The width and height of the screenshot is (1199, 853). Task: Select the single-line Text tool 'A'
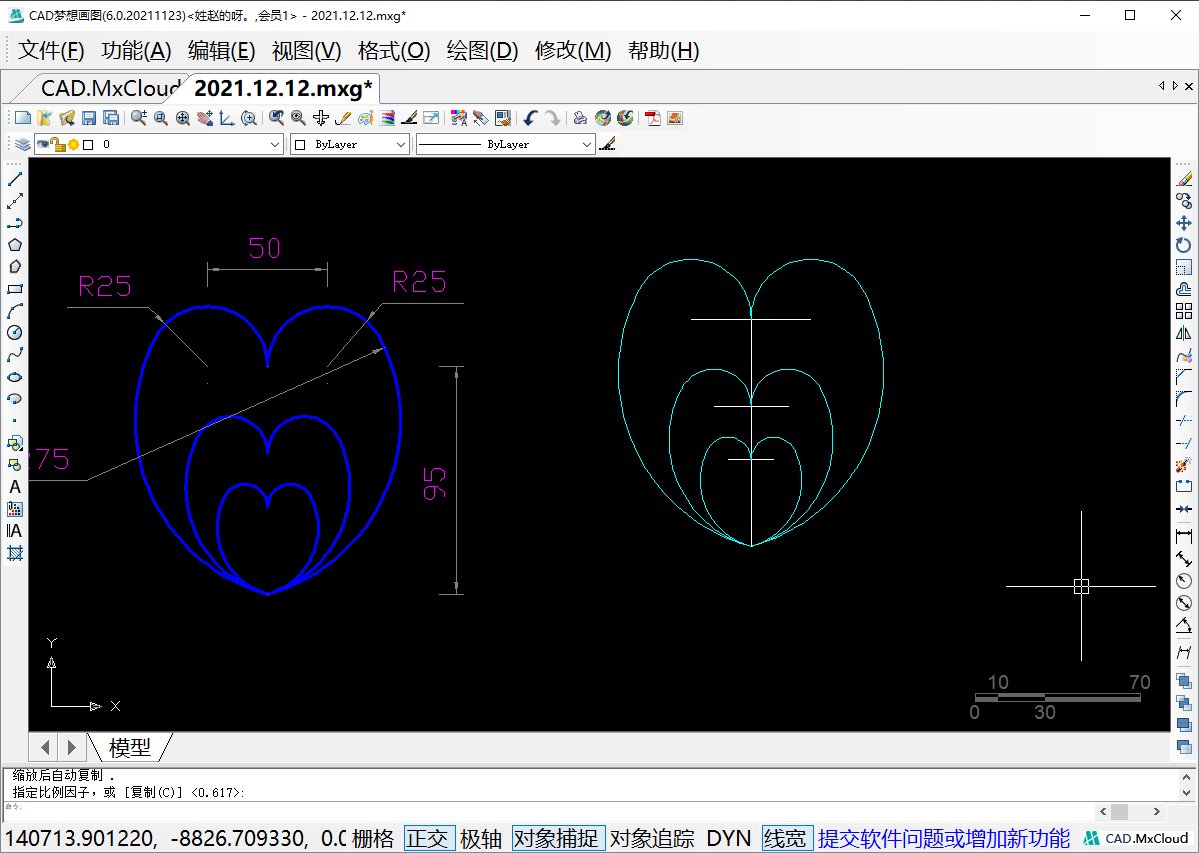[15, 487]
